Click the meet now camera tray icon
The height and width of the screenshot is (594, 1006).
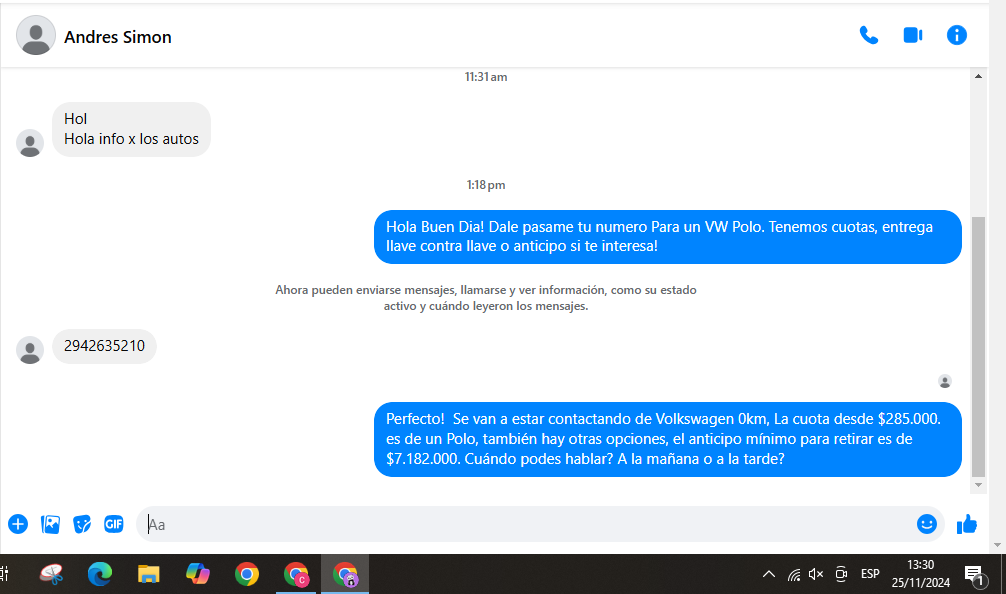pyautogui.click(x=841, y=574)
